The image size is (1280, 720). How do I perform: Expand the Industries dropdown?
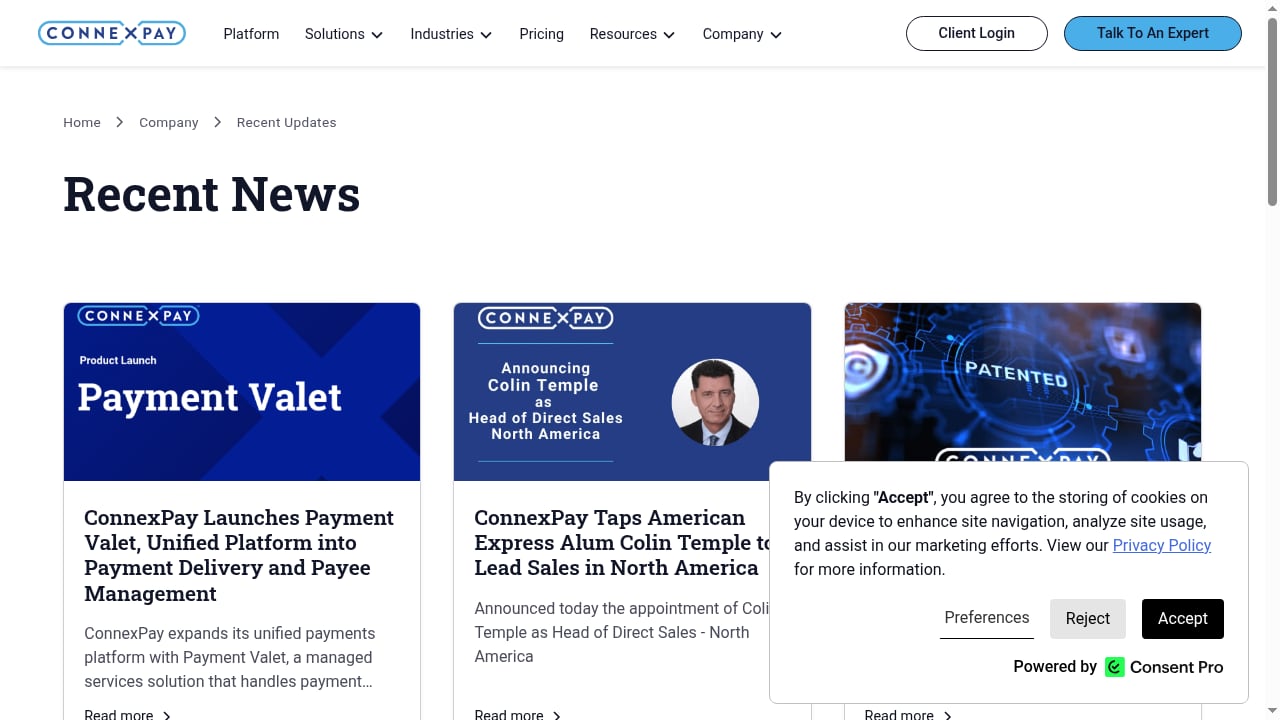coord(451,34)
